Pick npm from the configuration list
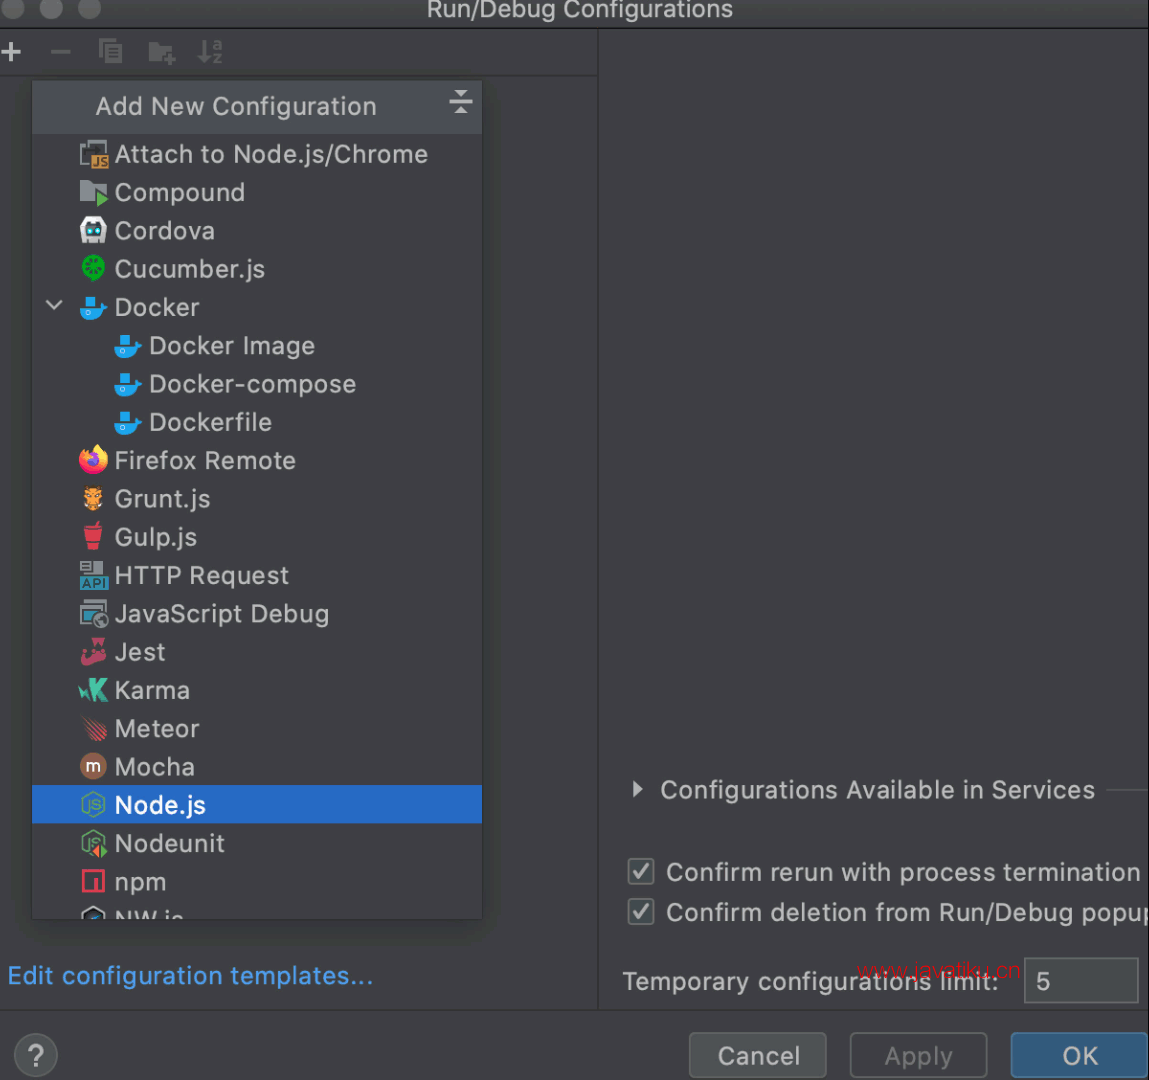Viewport: 1149px width, 1080px height. [x=257, y=881]
